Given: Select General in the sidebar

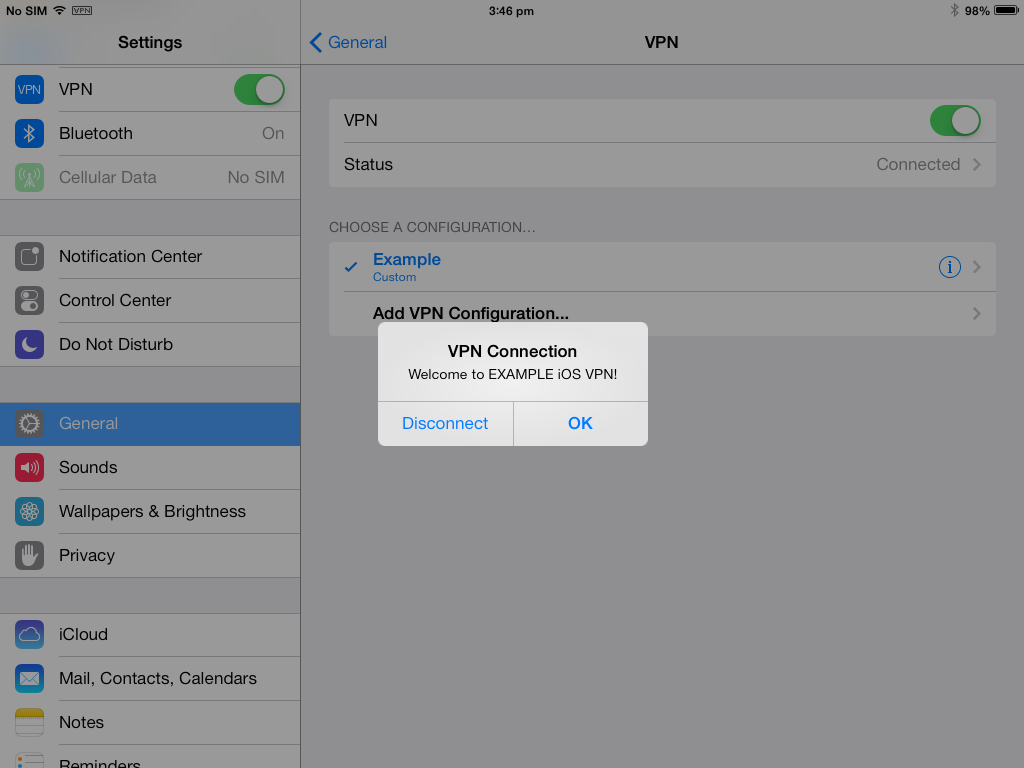Looking at the screenshot, I should [x=150, y=424].
